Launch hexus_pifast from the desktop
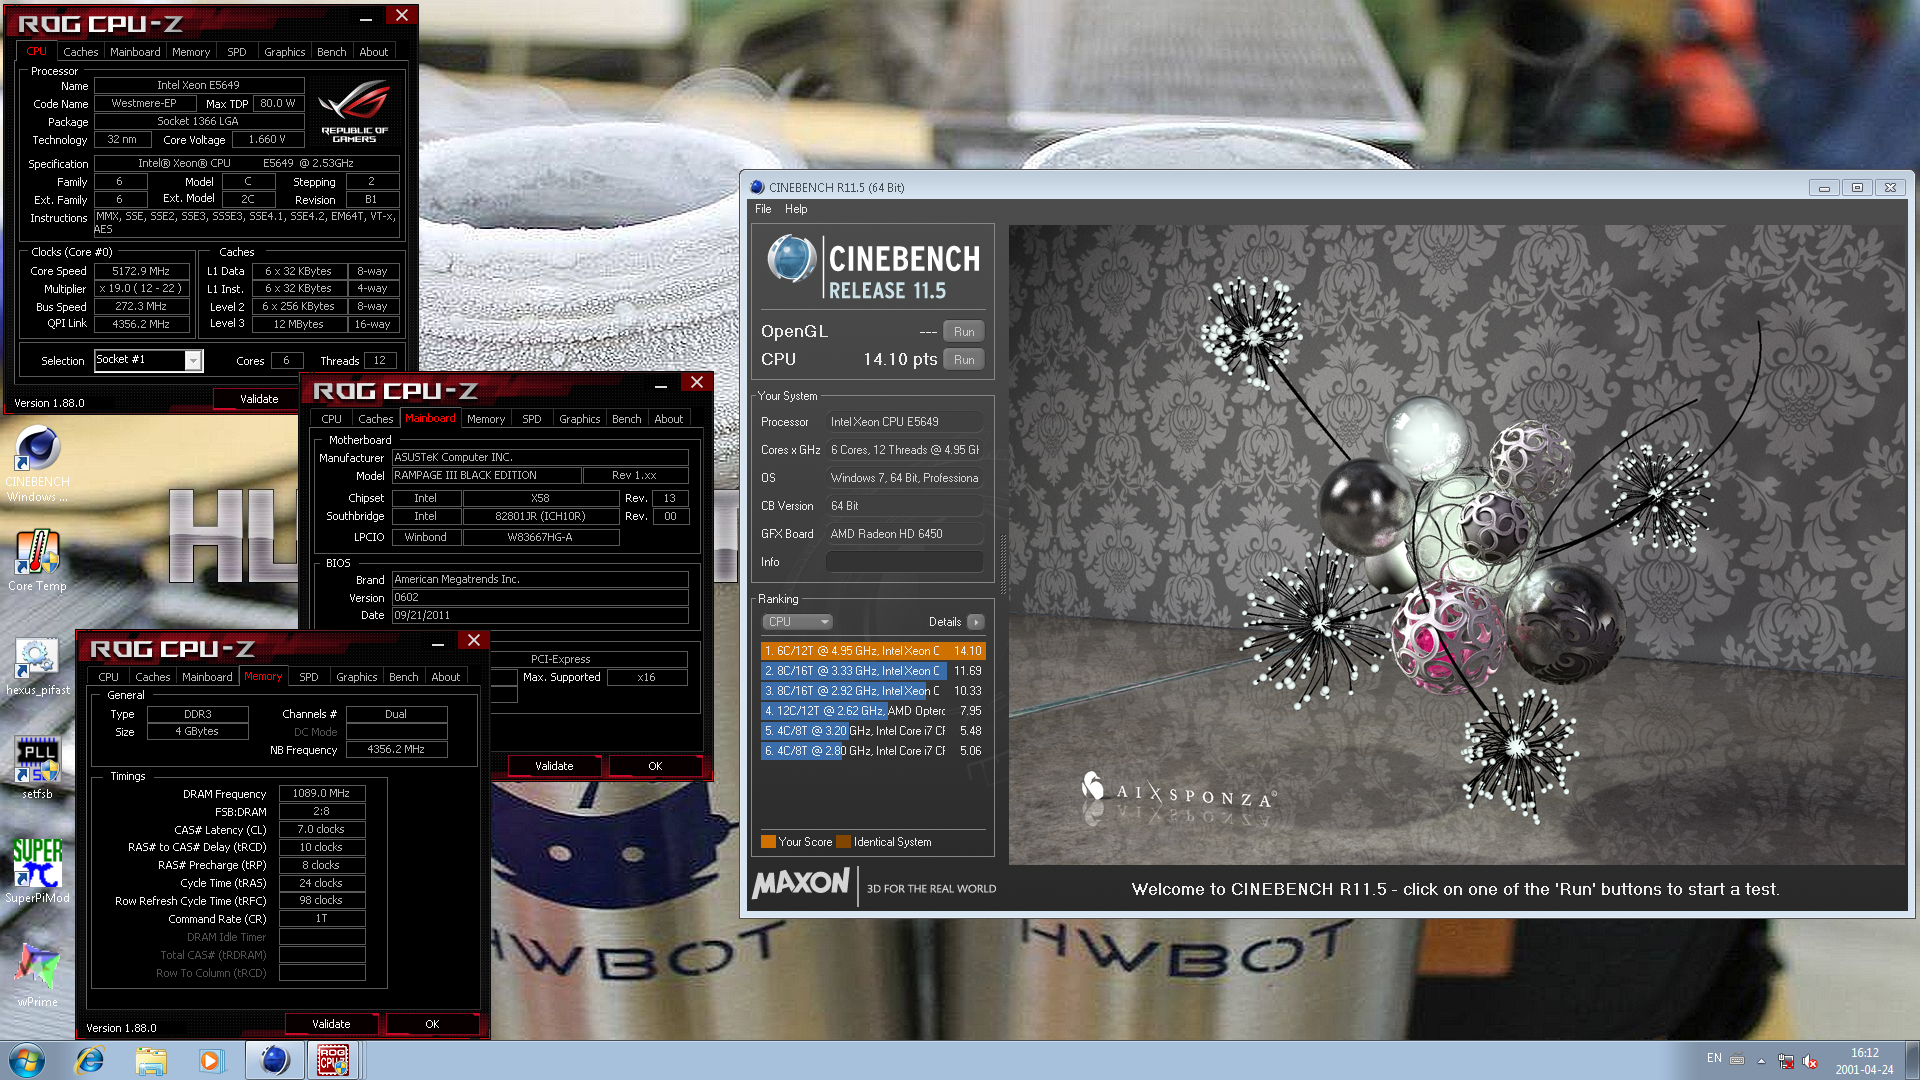 click(37, 667)
